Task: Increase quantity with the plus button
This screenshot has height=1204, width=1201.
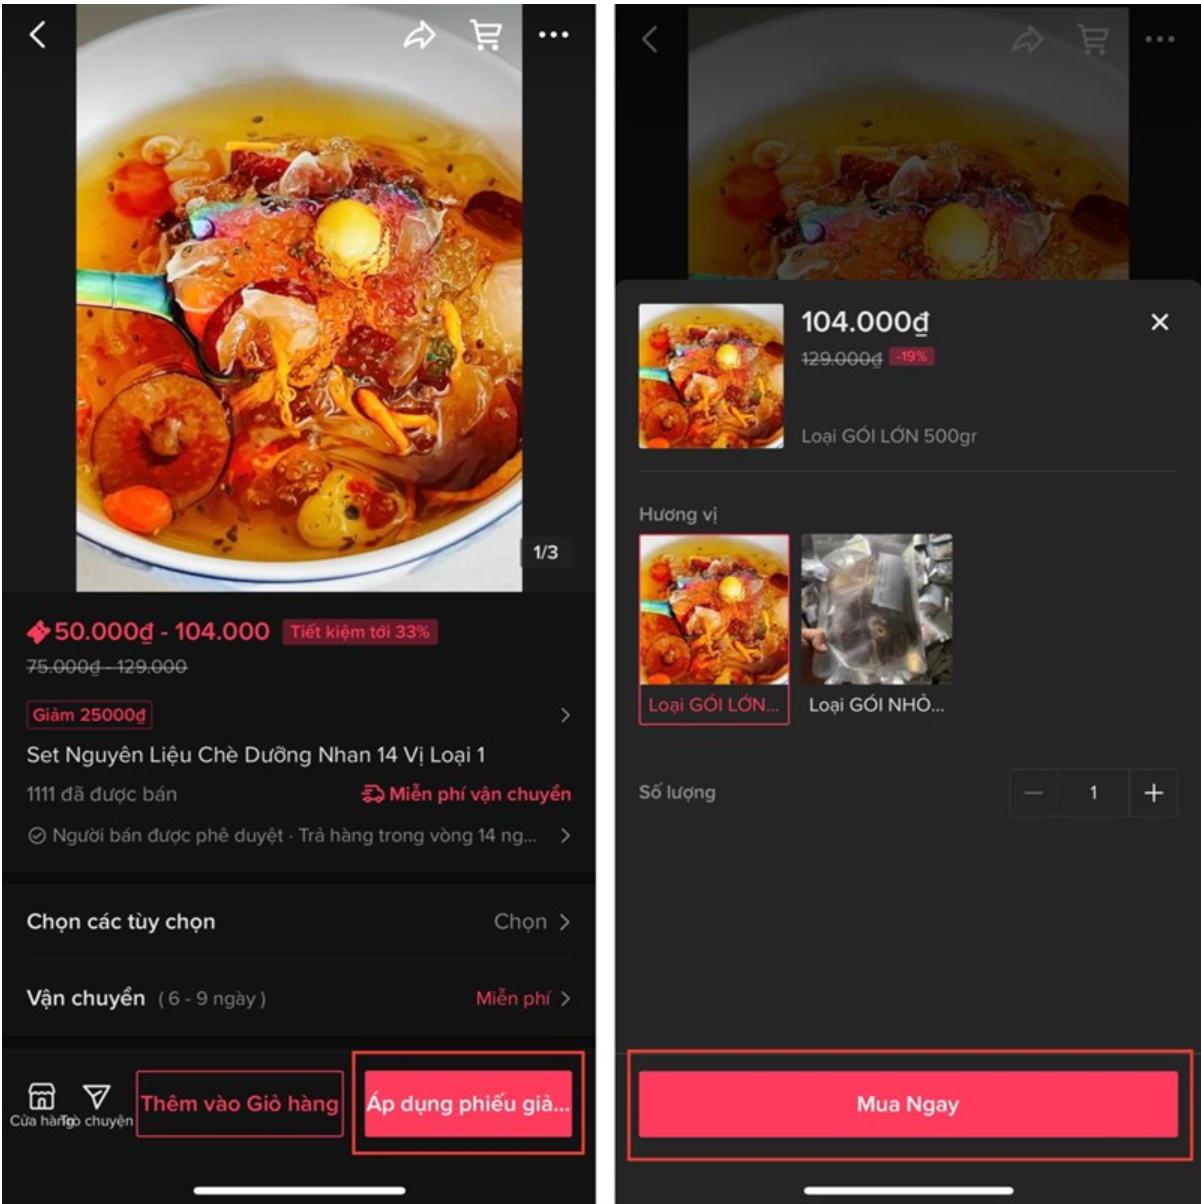Action: [x=1153, y=793]
